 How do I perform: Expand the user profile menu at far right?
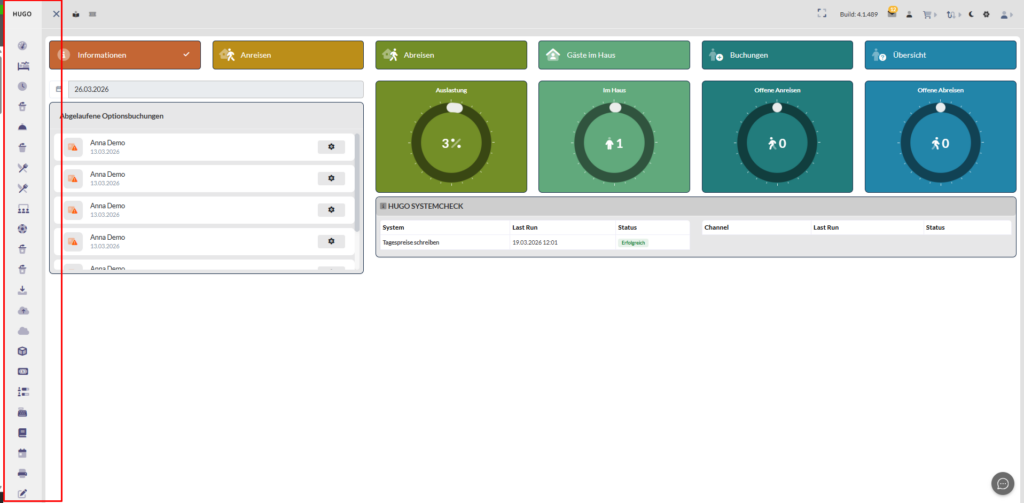[1006, 14]
